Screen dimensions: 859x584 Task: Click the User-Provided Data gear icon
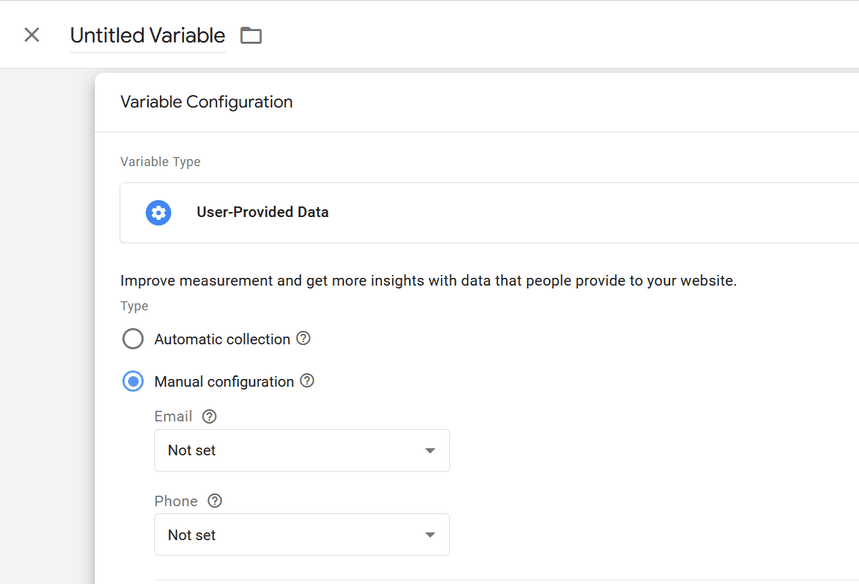[158, 212]
